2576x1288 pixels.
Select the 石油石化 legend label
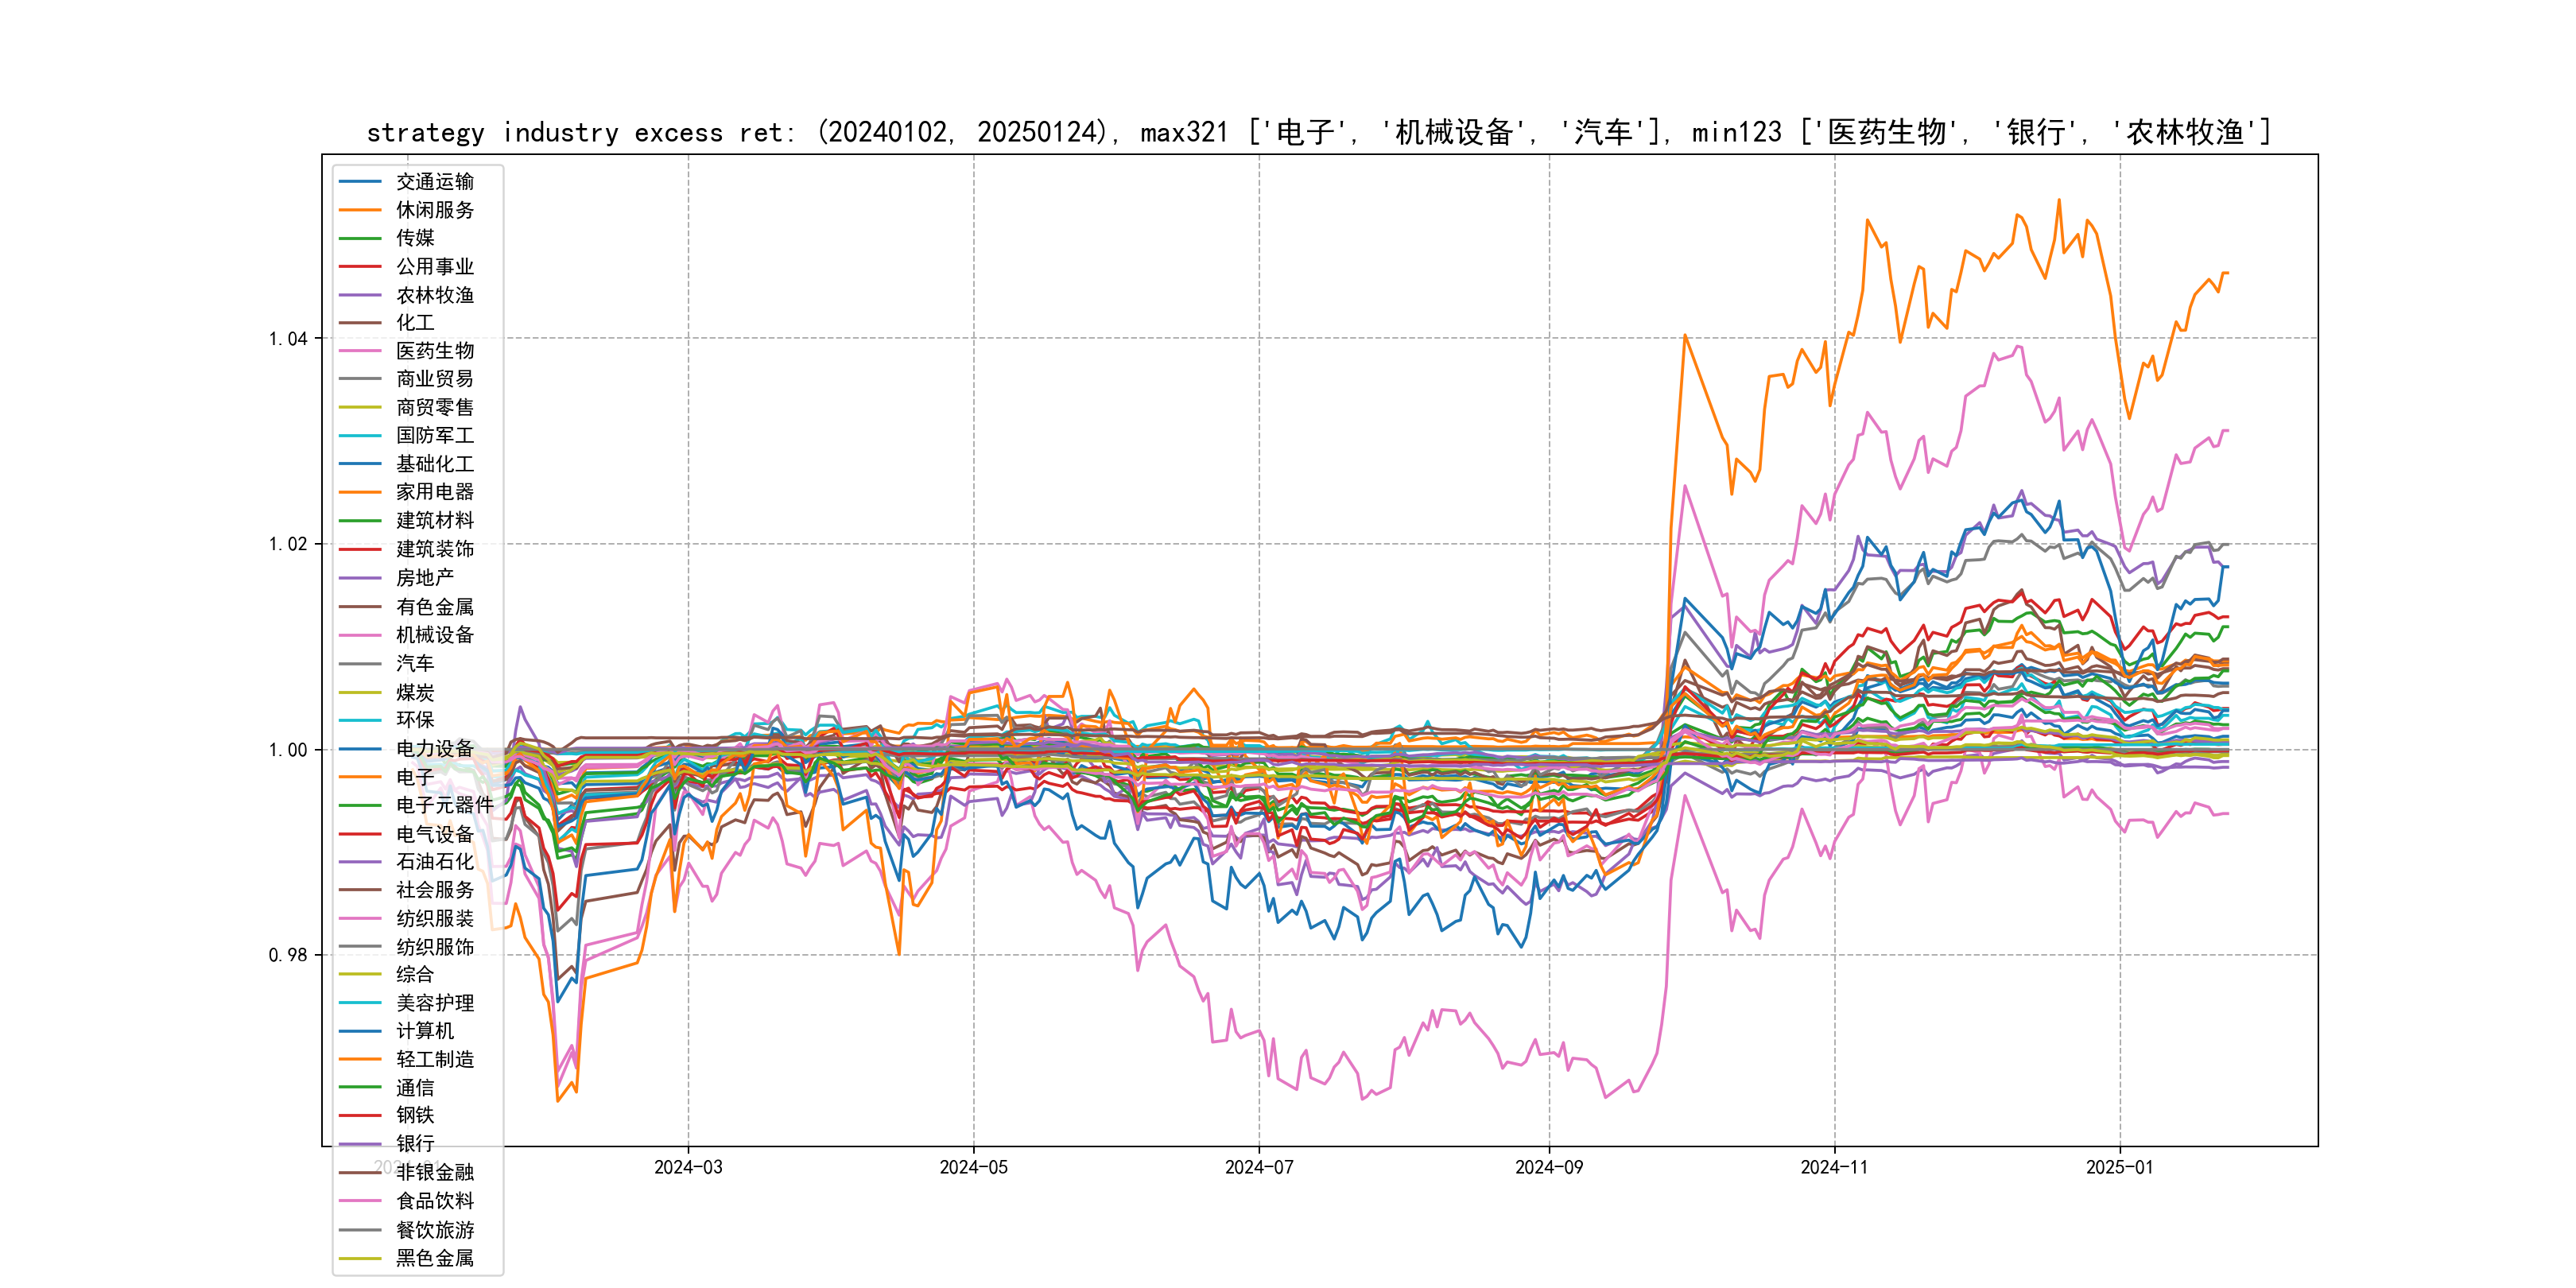434,862
